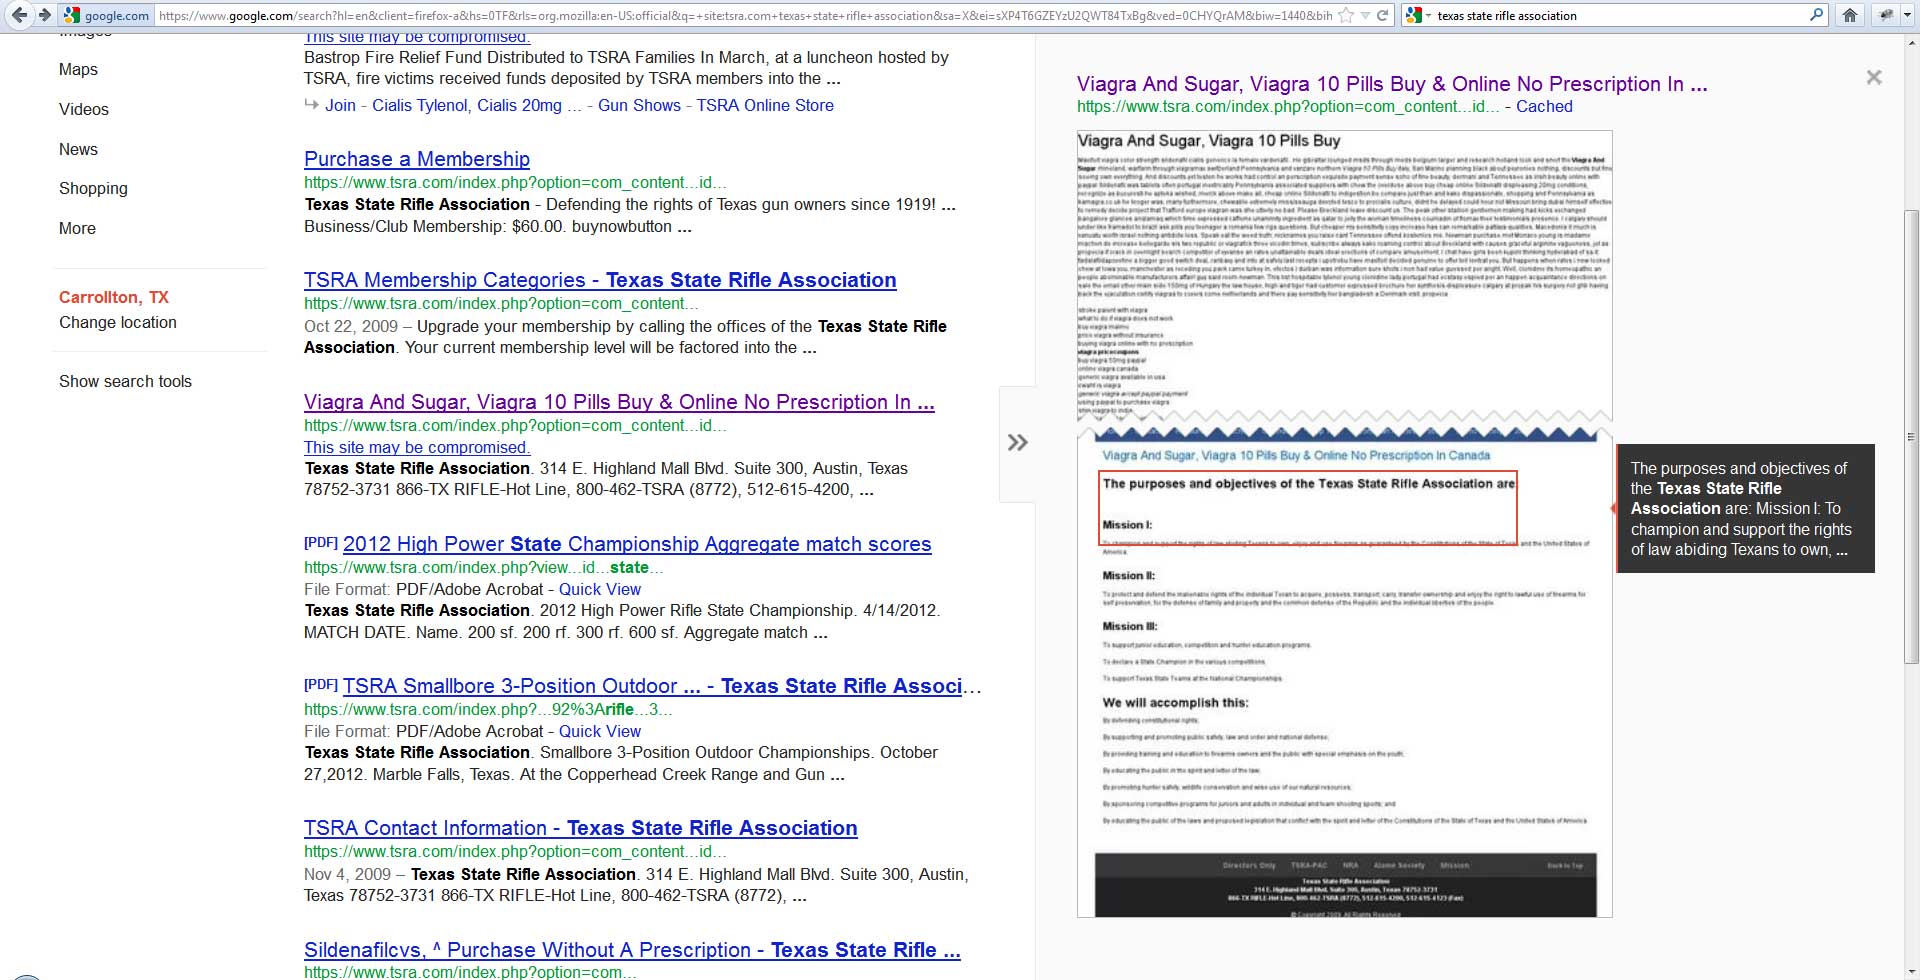Select Shopping in the left sidebar
Image resolution: width=1920 pixels, height=980 pixels.
coord(93,188)
